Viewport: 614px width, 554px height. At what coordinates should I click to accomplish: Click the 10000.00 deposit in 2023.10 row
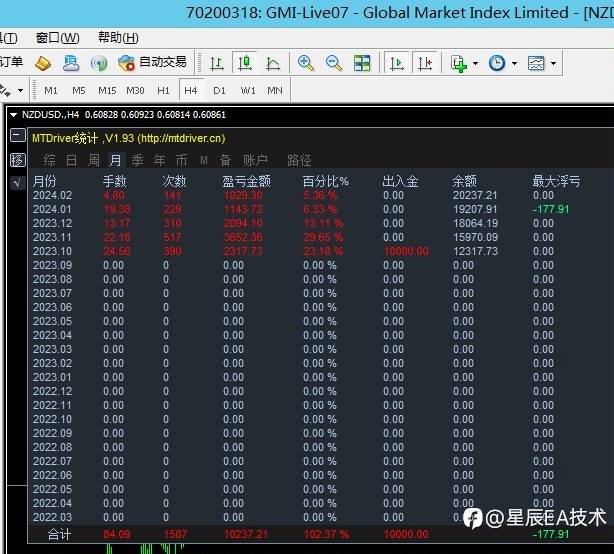pyautogui.click(x=406, y=251)
